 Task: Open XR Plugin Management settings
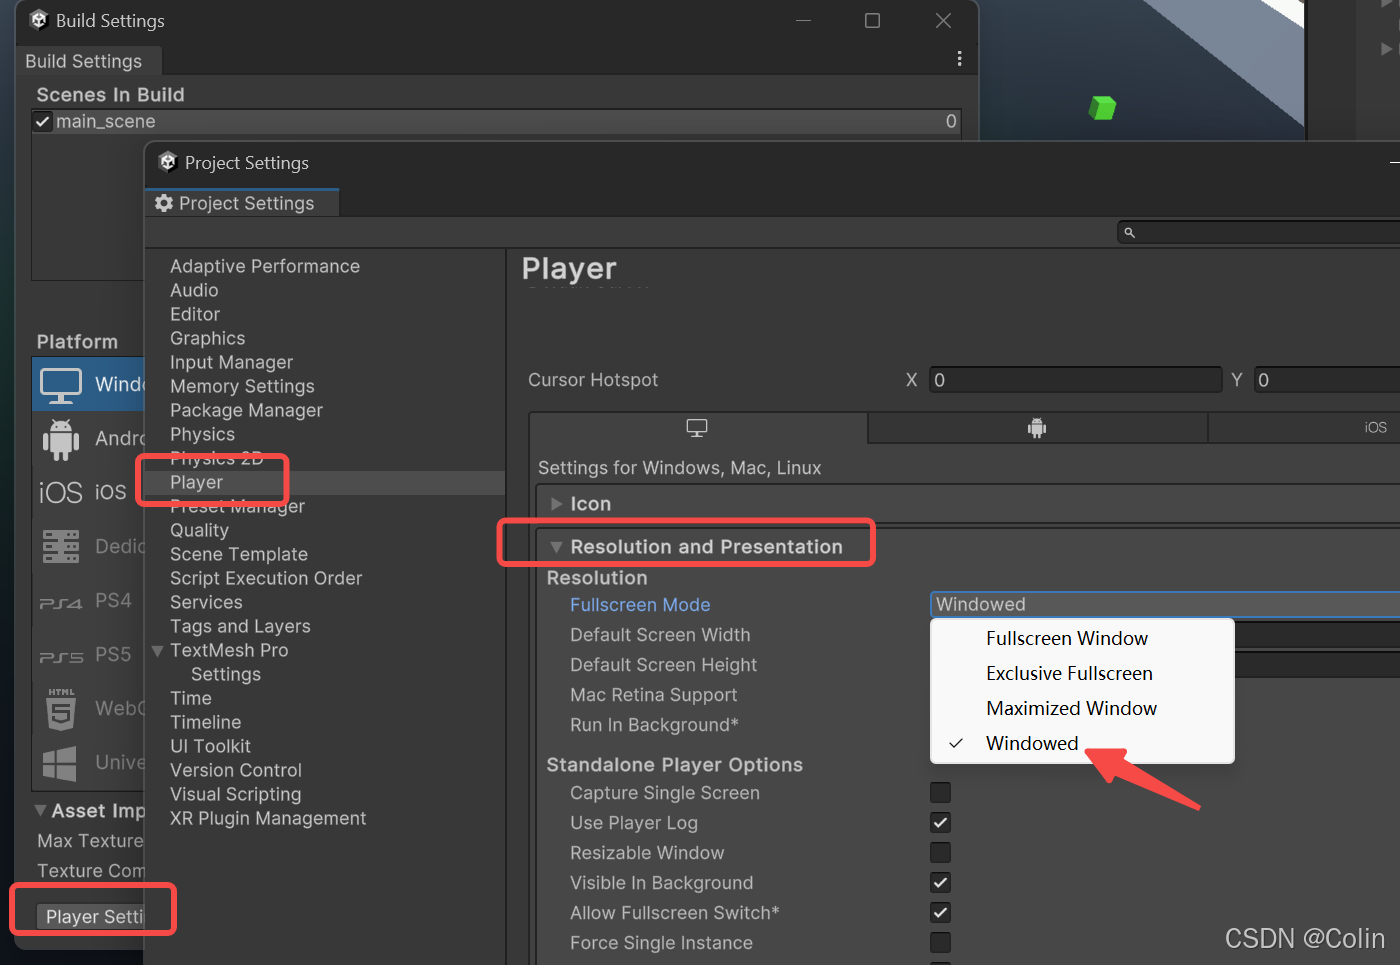click(268, 819)
